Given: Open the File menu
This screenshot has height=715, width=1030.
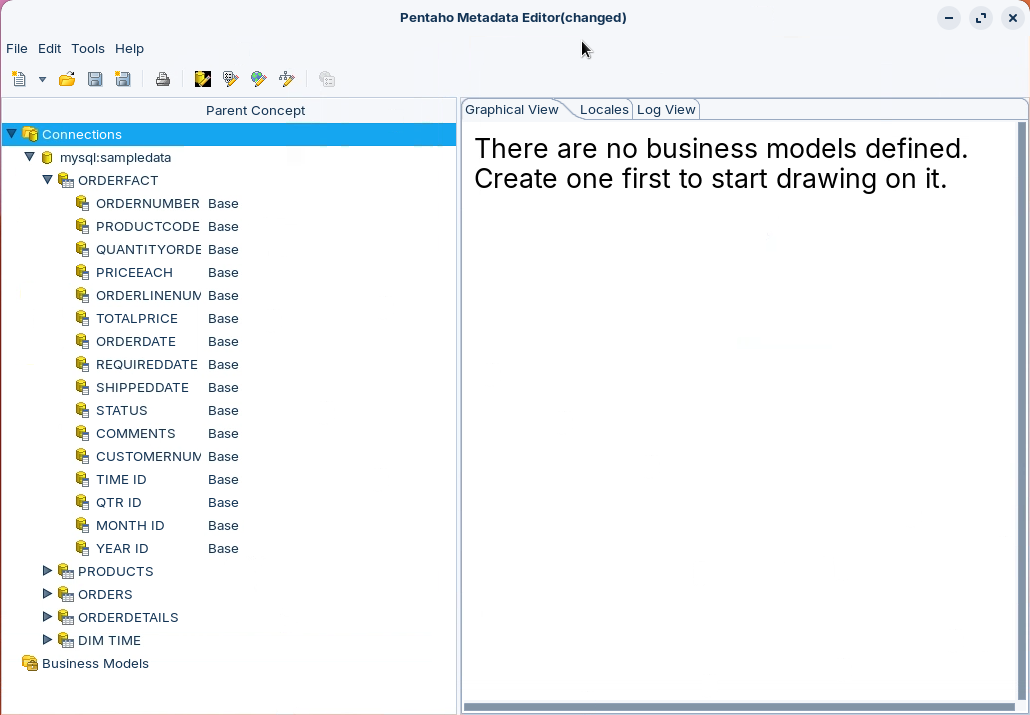Looking at the screenshot, I should click(17, 48).
